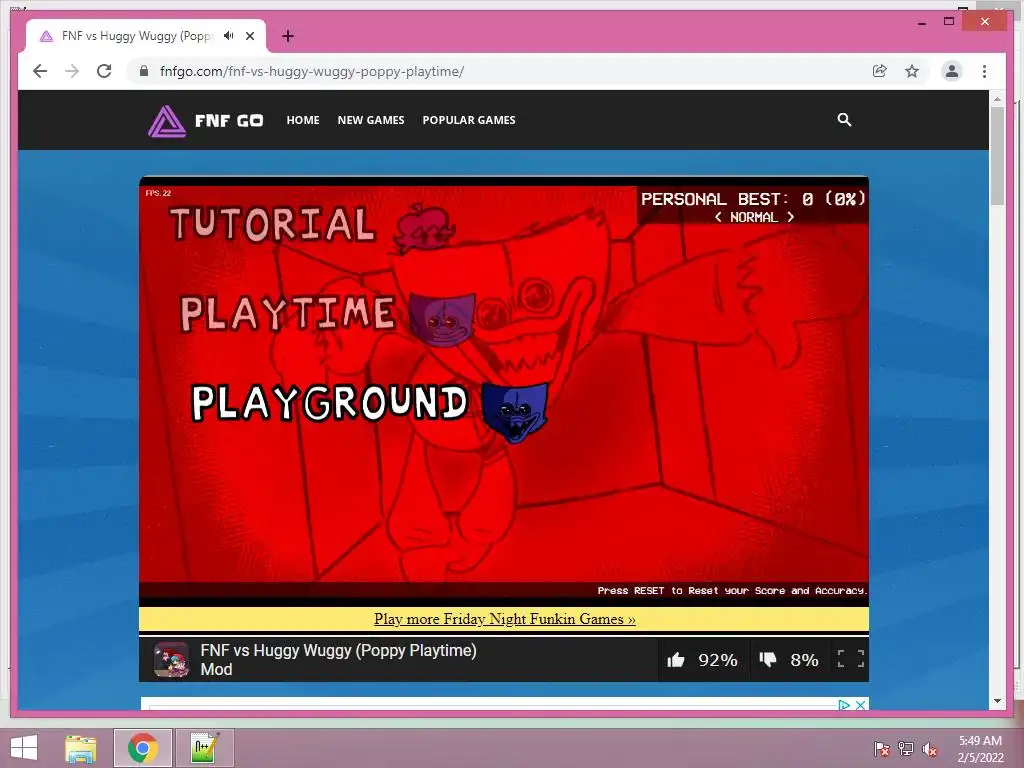Open File Explorer from the taskbar

pyautogui.click(x=81, y=748)
